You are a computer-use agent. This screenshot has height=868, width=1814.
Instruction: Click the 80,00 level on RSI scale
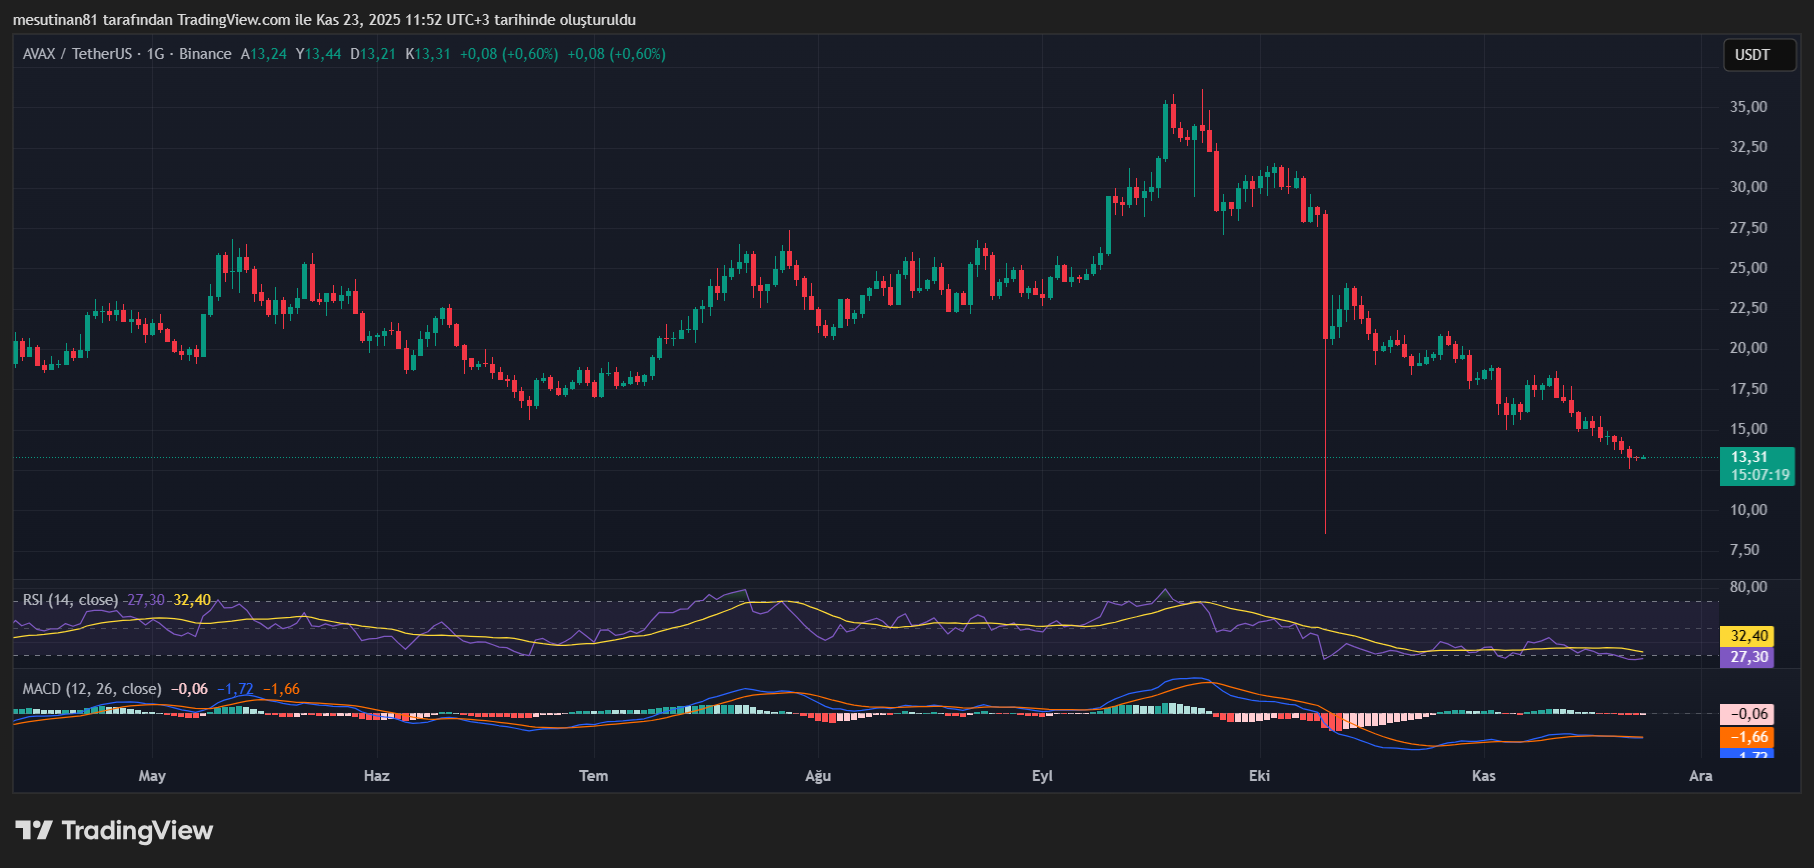[x=1748, y=587]
